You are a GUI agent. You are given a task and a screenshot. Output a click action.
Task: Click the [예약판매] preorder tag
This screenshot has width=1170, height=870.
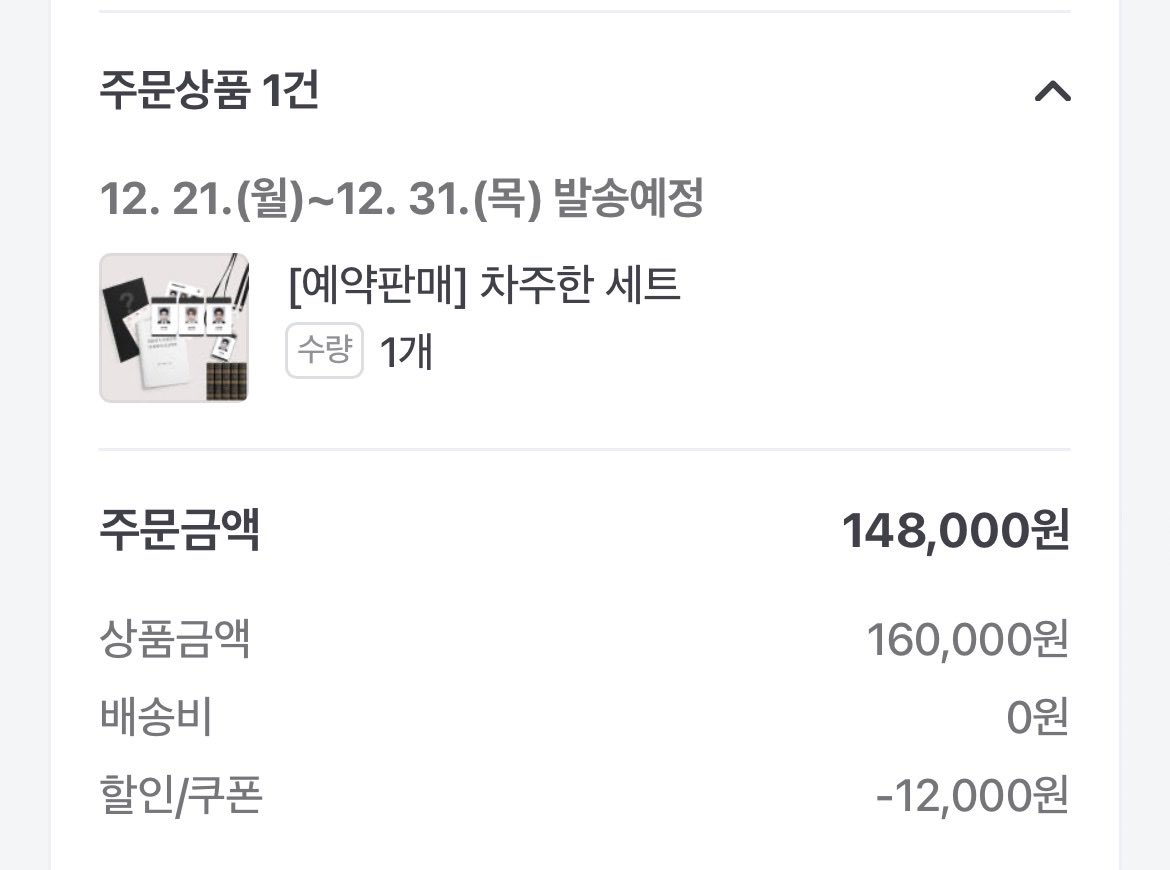point(378,285)
